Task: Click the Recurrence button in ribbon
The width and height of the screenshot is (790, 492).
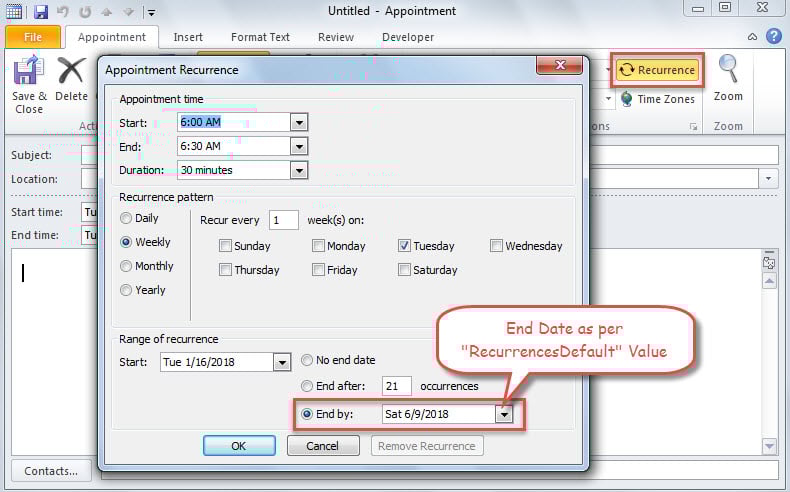Action: [657, 70]
